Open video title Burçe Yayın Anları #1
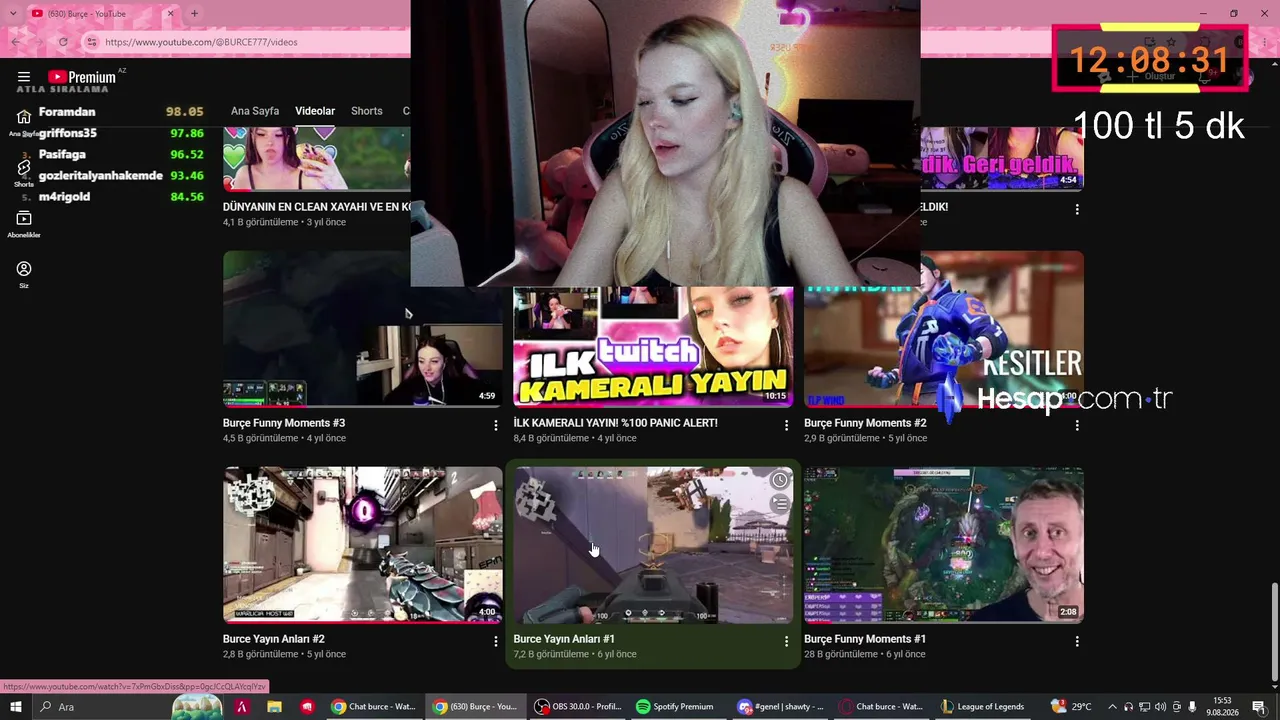This screenshot has width=1280, height=720. click(x=564, y=639)
